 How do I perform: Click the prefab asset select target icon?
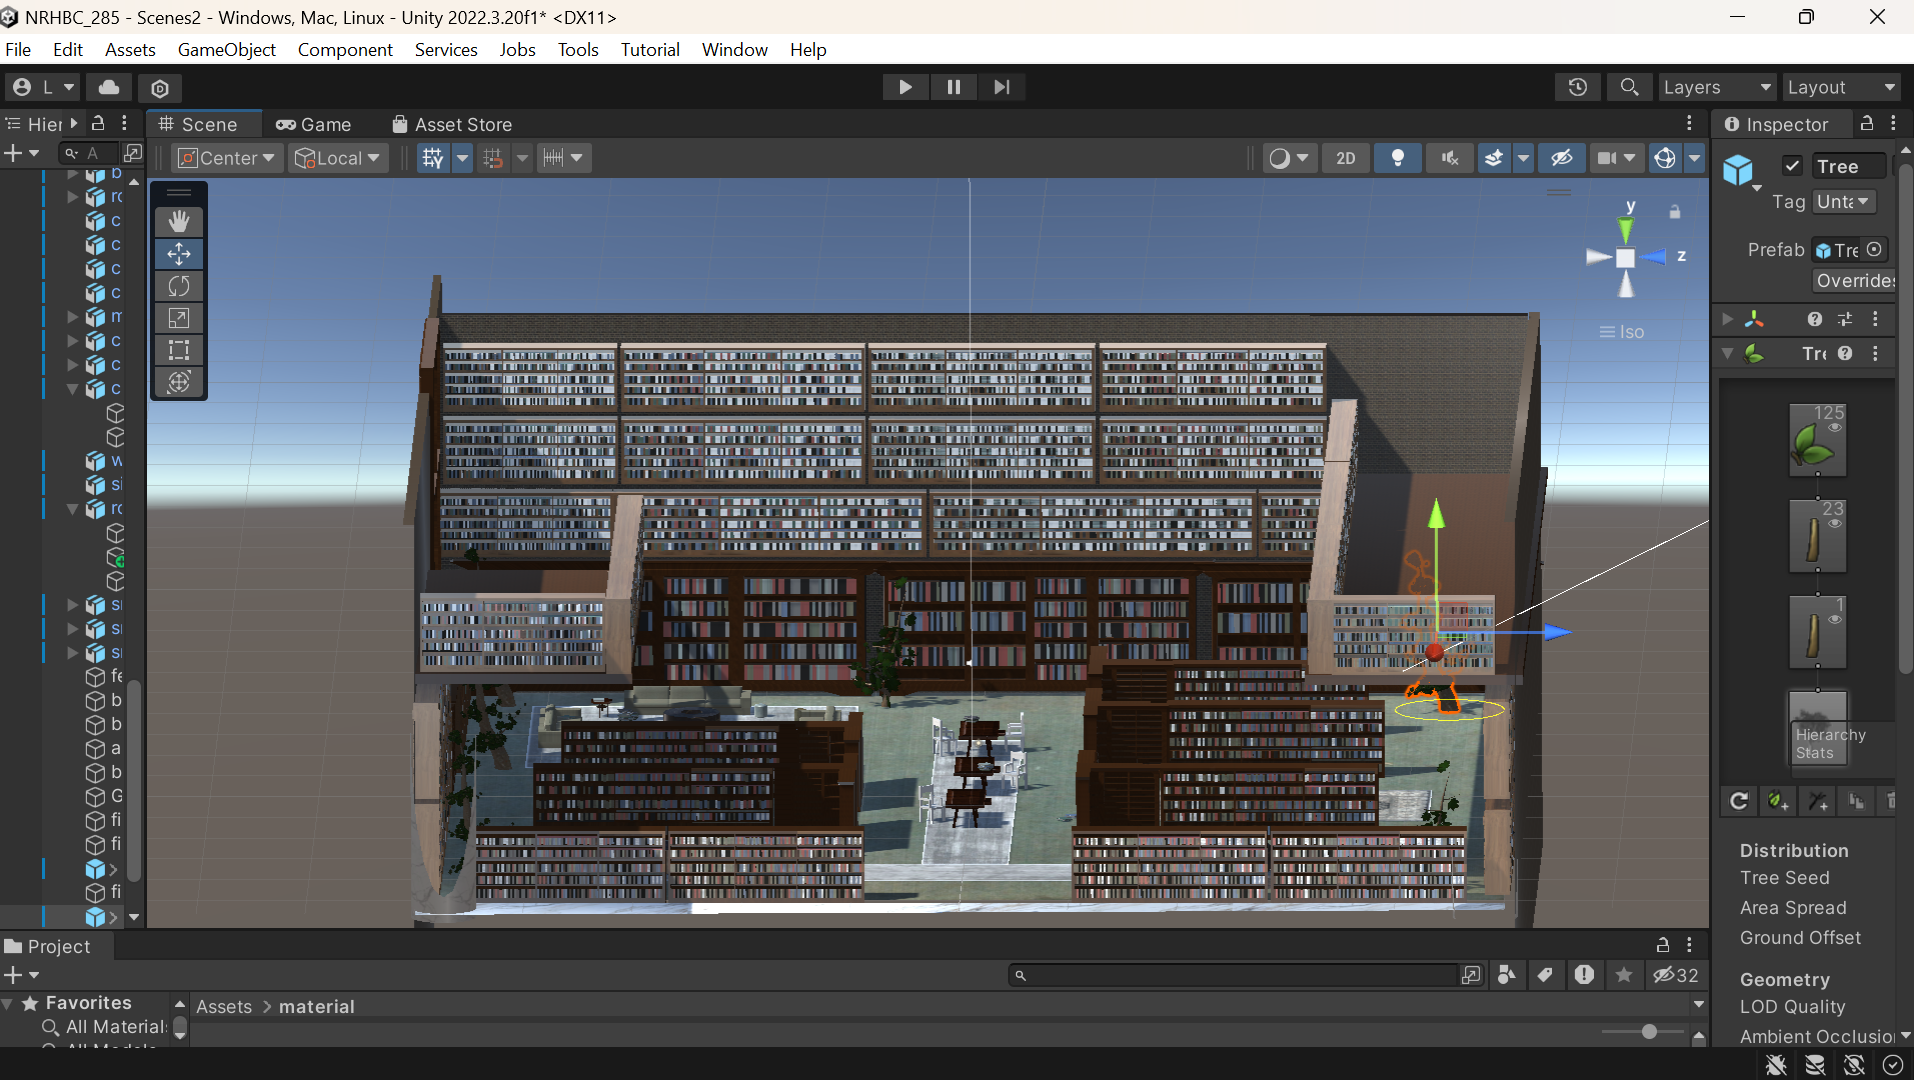1874,249
